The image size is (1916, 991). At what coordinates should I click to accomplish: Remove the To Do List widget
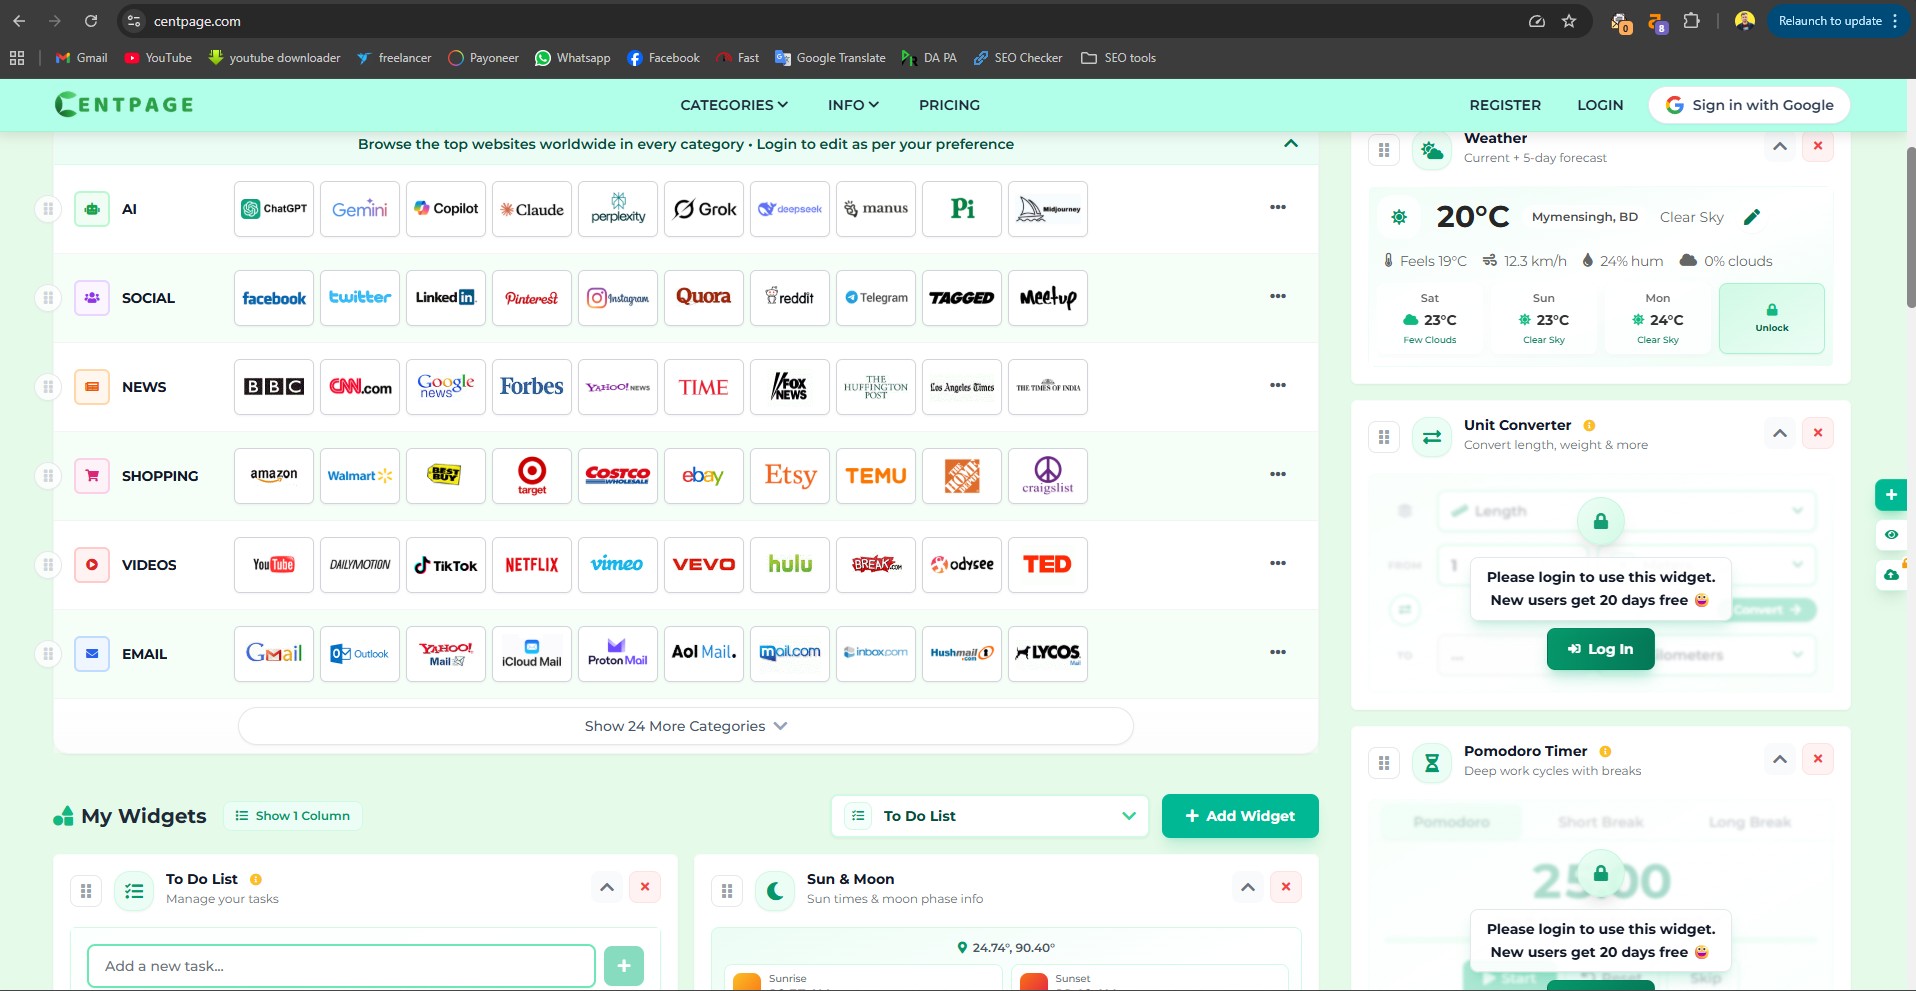click(x=645, y=887)
